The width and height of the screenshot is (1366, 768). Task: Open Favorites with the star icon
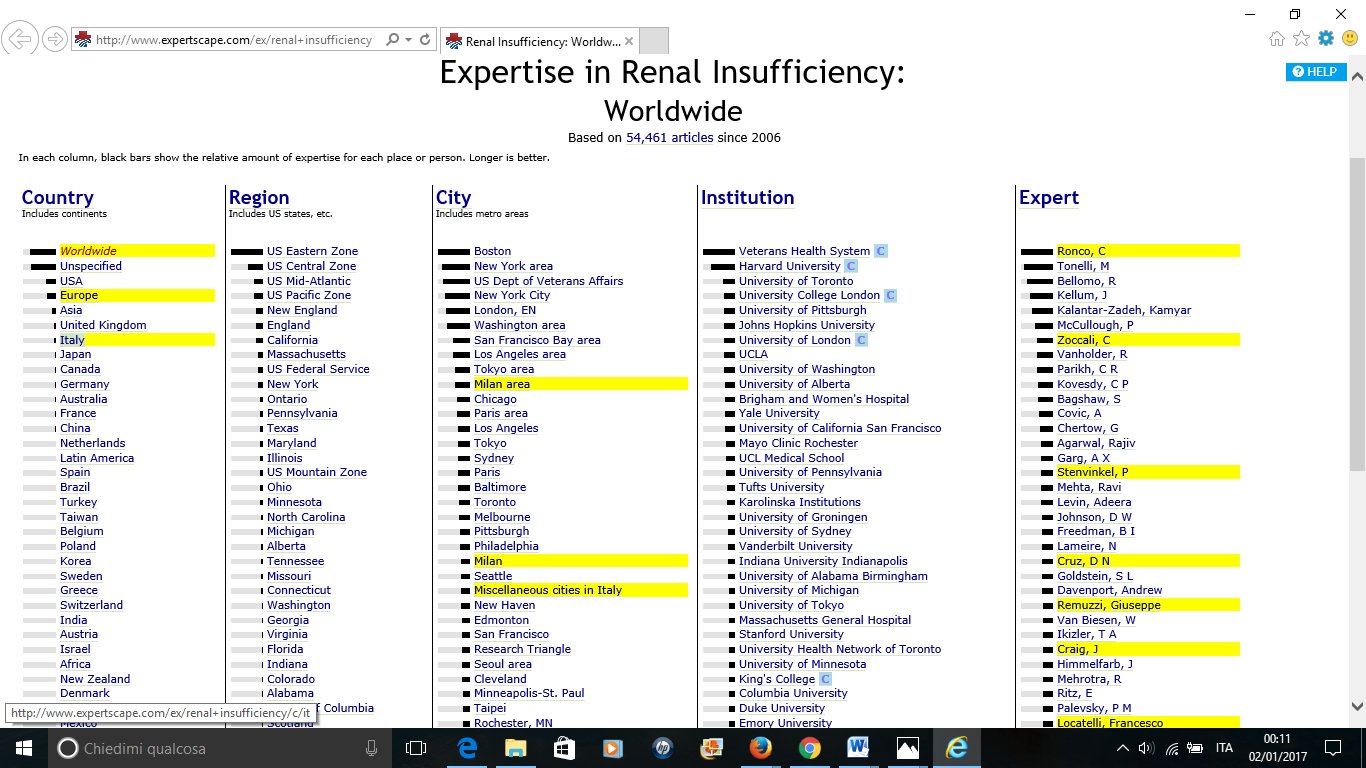(x=1301, y=39)
